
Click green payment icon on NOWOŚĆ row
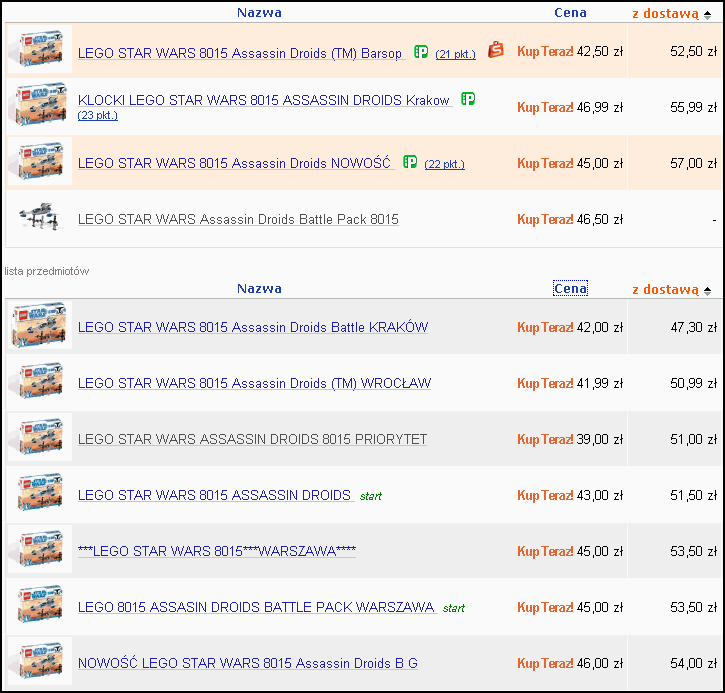pyautogui.click(x=410, y=162)
